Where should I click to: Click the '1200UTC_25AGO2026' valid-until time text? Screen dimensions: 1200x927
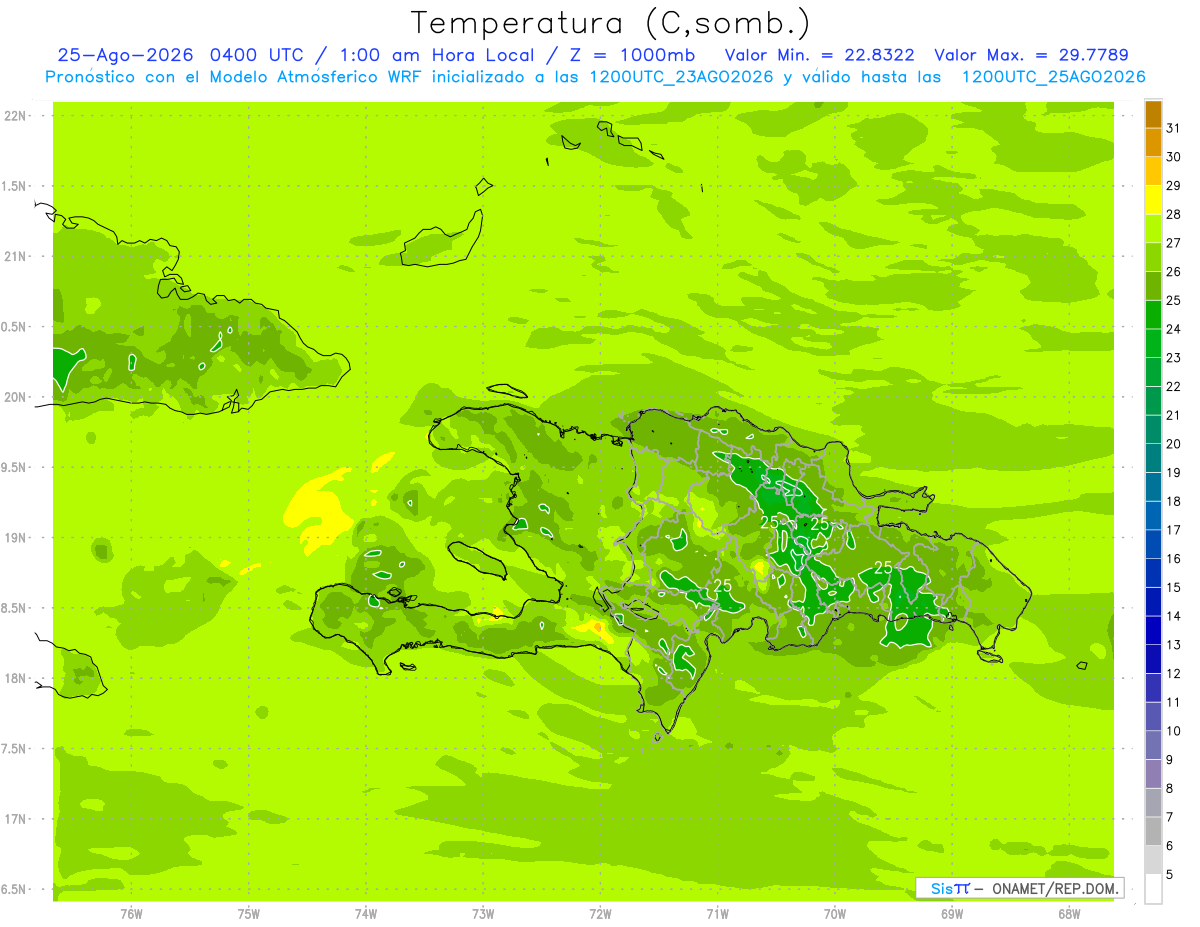(x=1053, y=77)
